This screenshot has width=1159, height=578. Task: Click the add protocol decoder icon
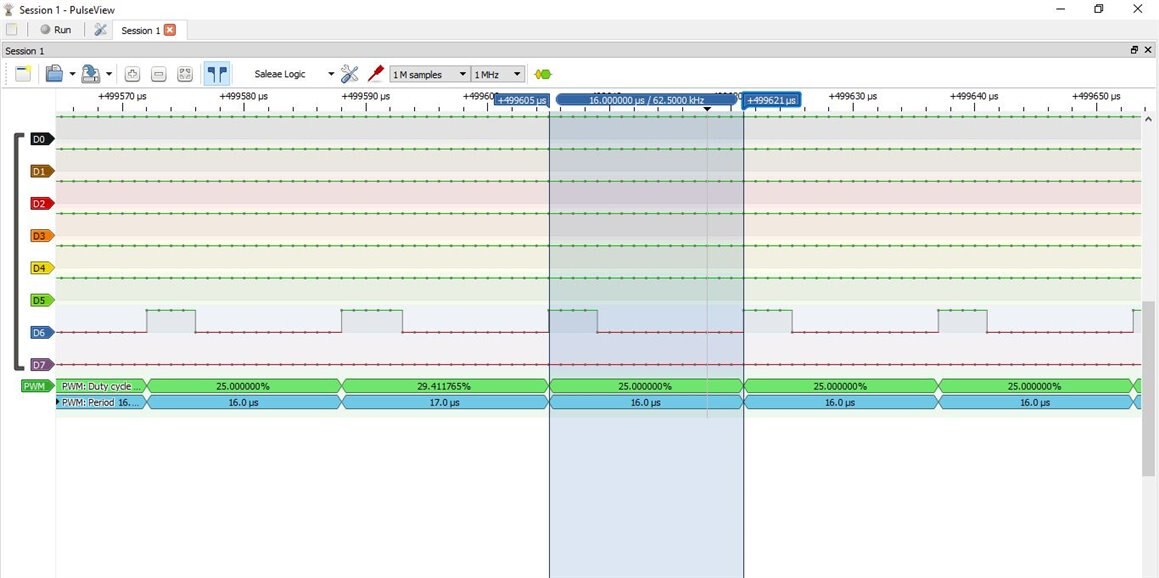(543, 75)
